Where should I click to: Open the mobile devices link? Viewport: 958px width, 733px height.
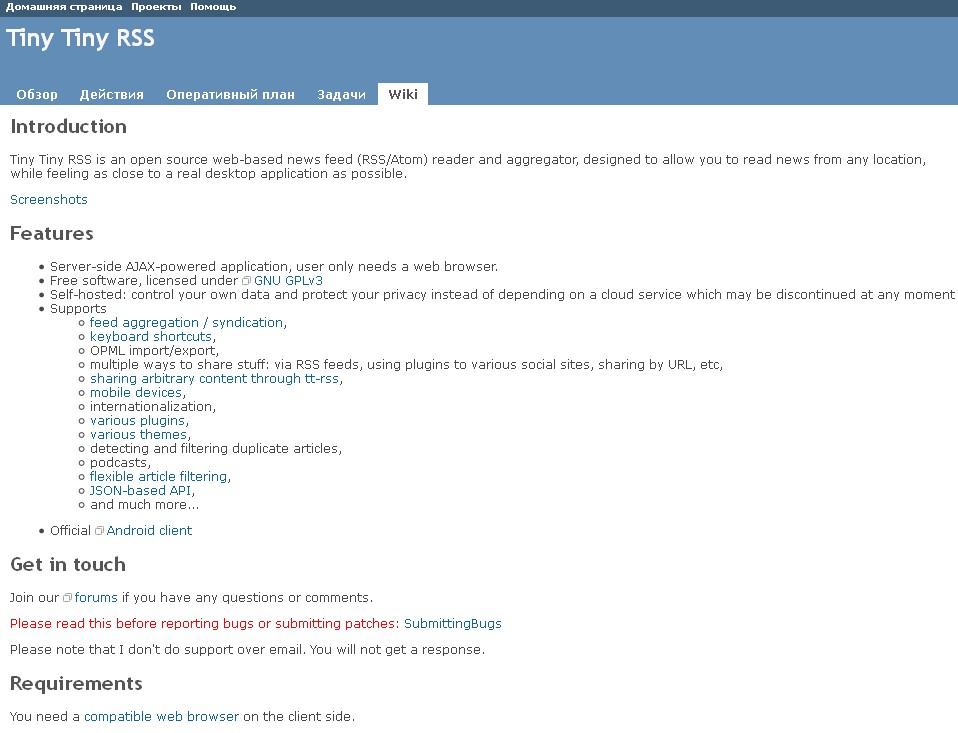(x=136, y=393)
